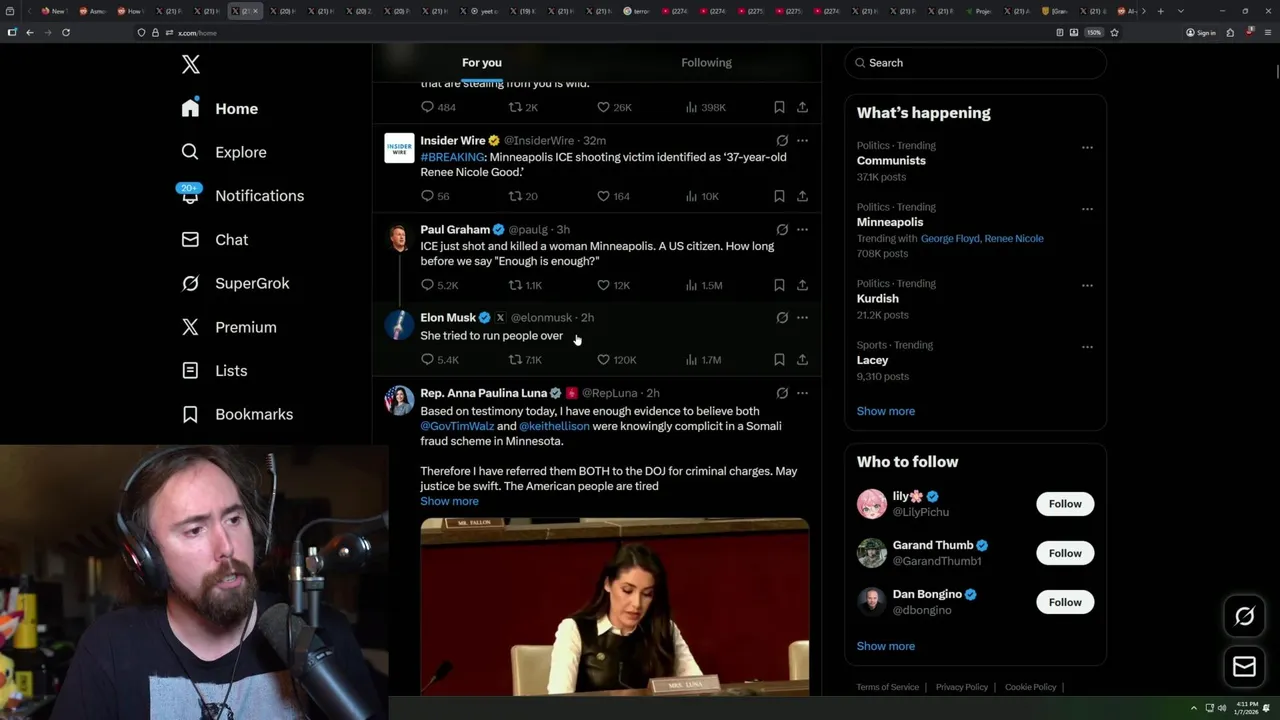Open SuperGrok from the sidebar
Screen dimensions: 1280x720
236,283
